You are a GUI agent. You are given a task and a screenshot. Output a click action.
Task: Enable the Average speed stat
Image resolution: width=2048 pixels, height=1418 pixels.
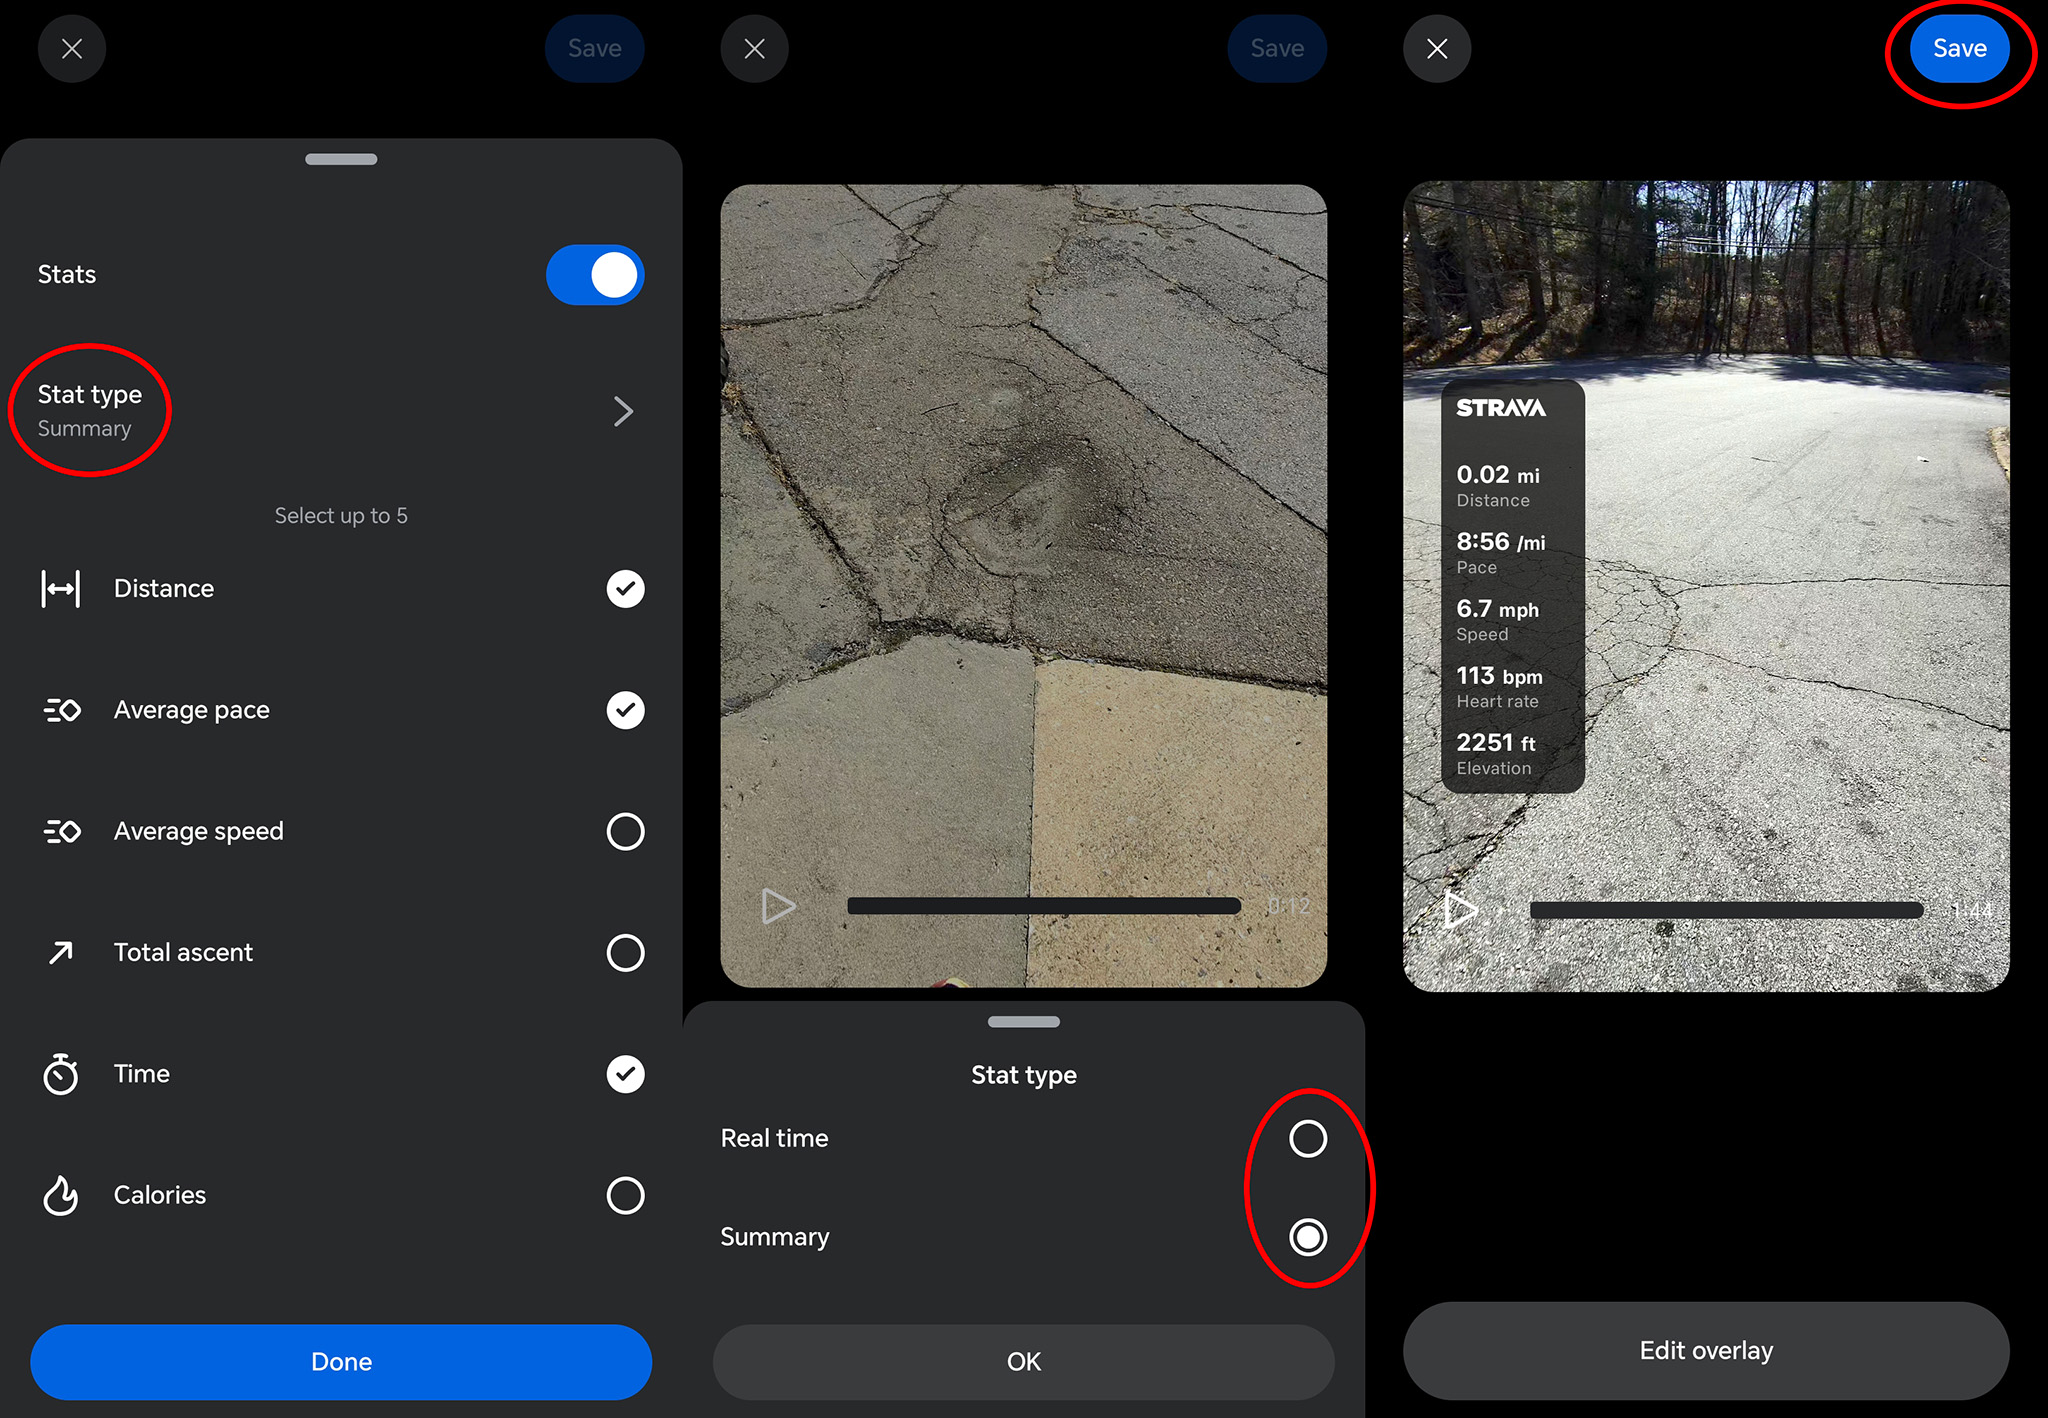click(x=625, y=831)
